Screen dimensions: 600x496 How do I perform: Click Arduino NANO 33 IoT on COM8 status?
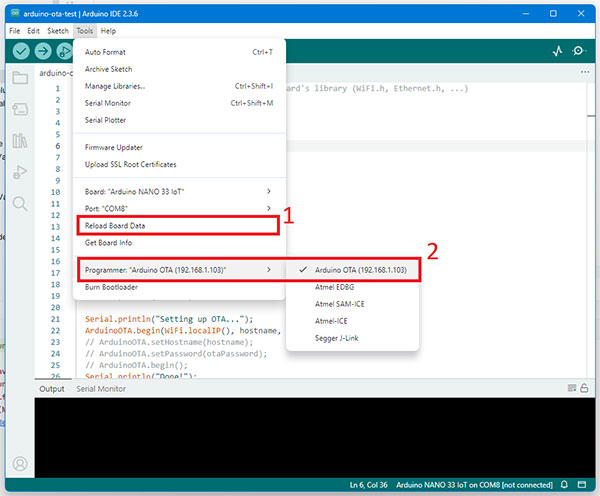474,485
